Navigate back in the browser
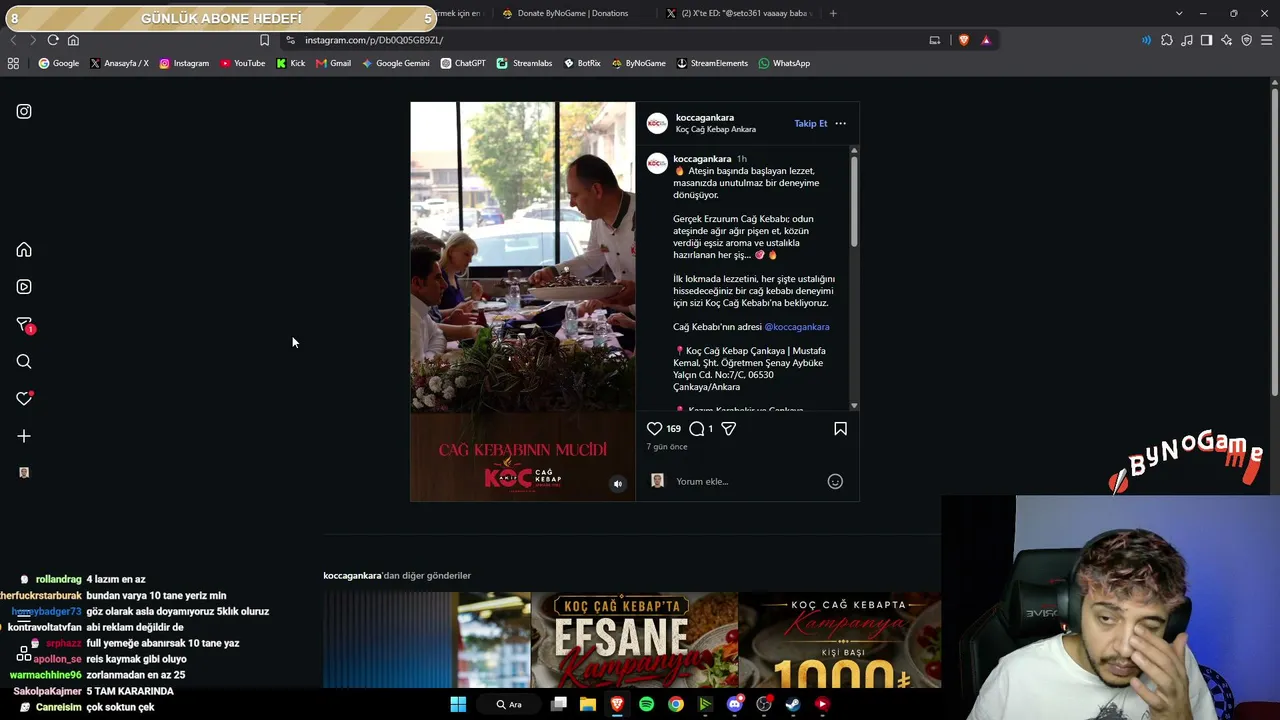Screen dimensions: 1280x720 coord(13,40)
